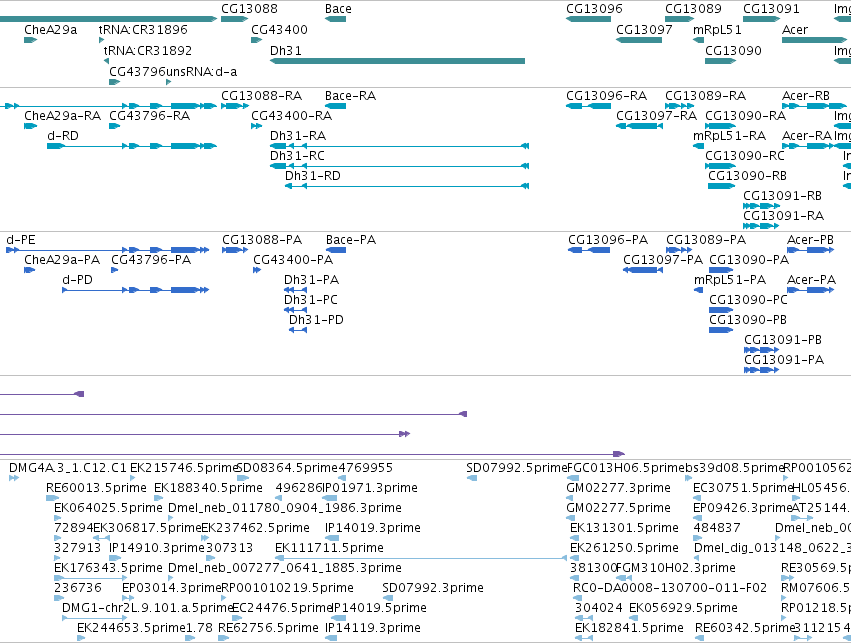Click cDNA EK188340.5prime
Screen dimensions: 851x643
tap(208, 488)
